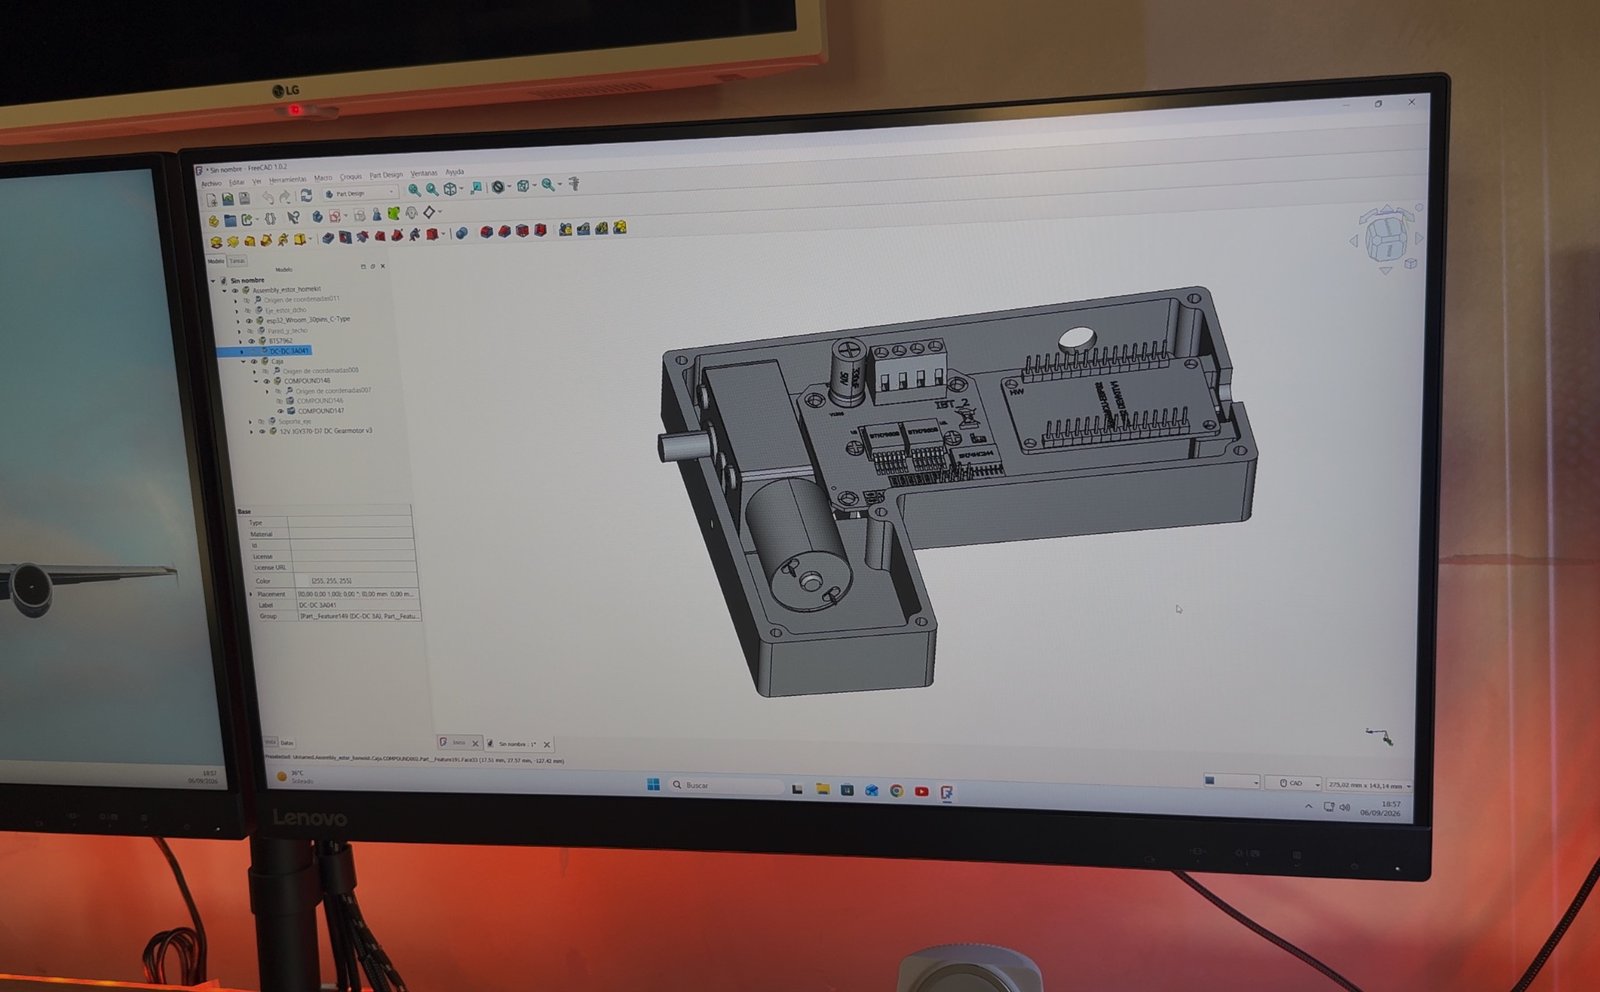Collapse the Caja node
This screenshot has height=992, width=1600.
click(x=243, y=362)
